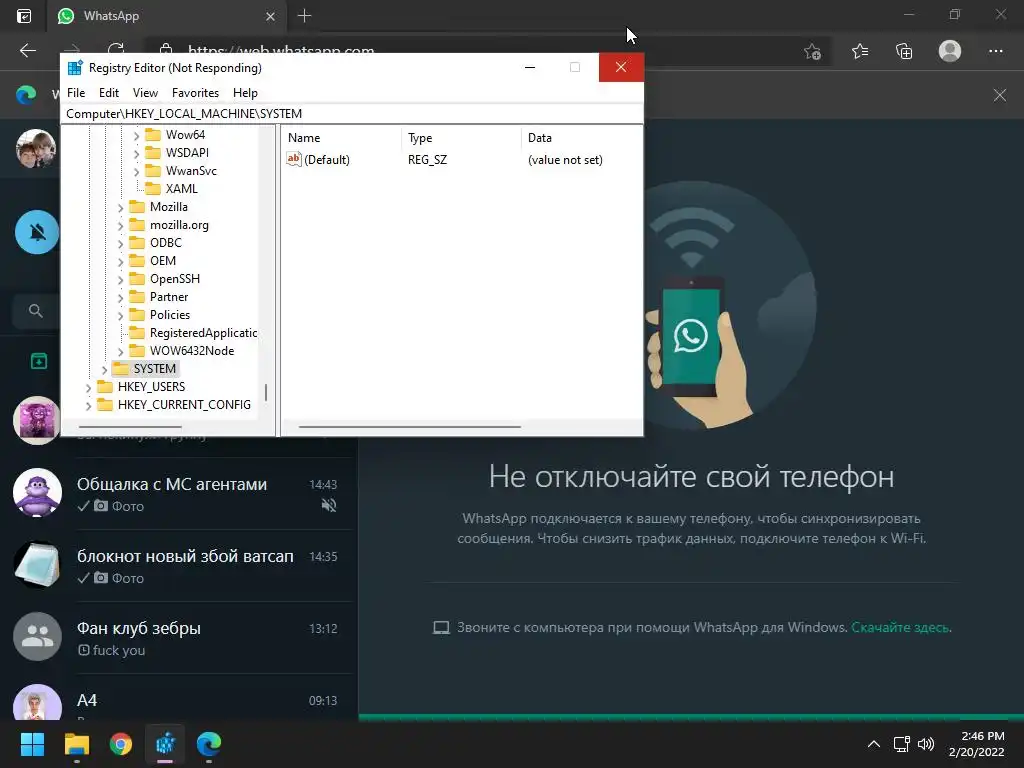The height and width of the screenshot is (768, 1024).
Task: Open File menu in Registry Editor
Action: pyautogui.click(x=76, y=93)
